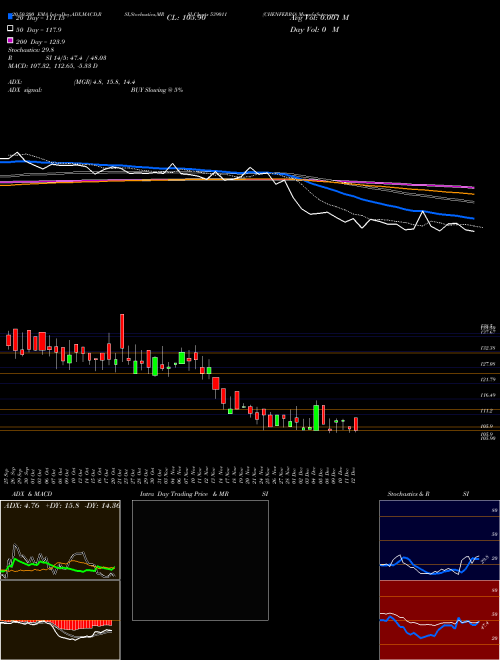Select the '50 Day - 117.9' label
Screen dimensions: 500x660
tap(38, 30)
